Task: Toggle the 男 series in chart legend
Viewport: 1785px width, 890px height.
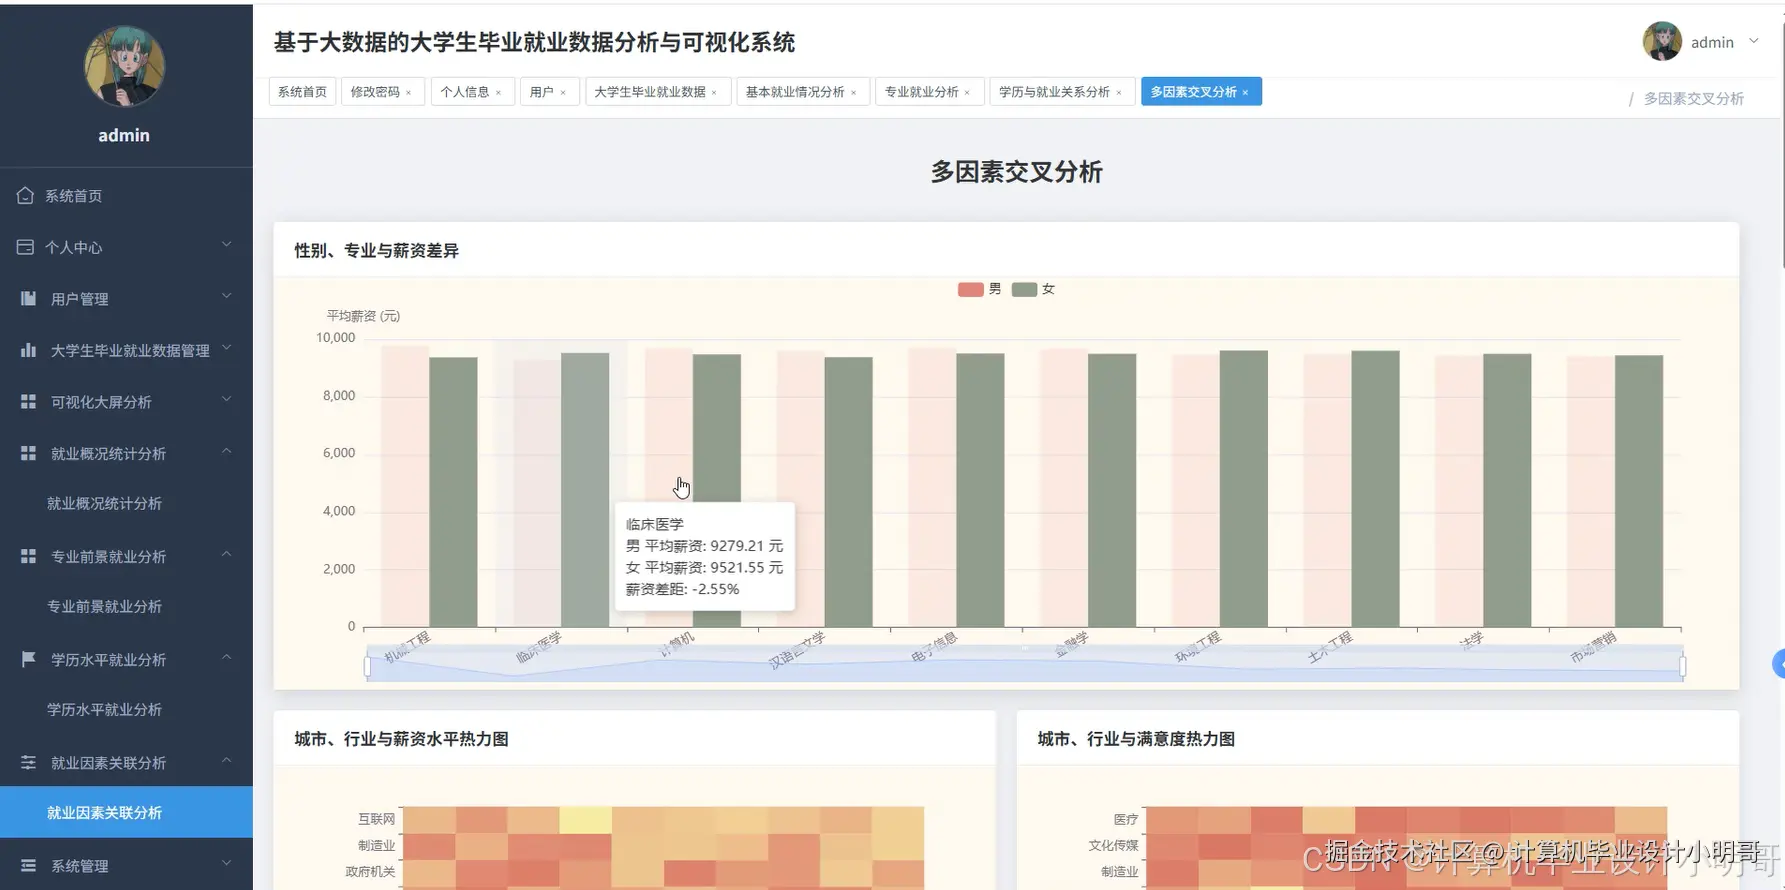Action: tap(979, 289)
